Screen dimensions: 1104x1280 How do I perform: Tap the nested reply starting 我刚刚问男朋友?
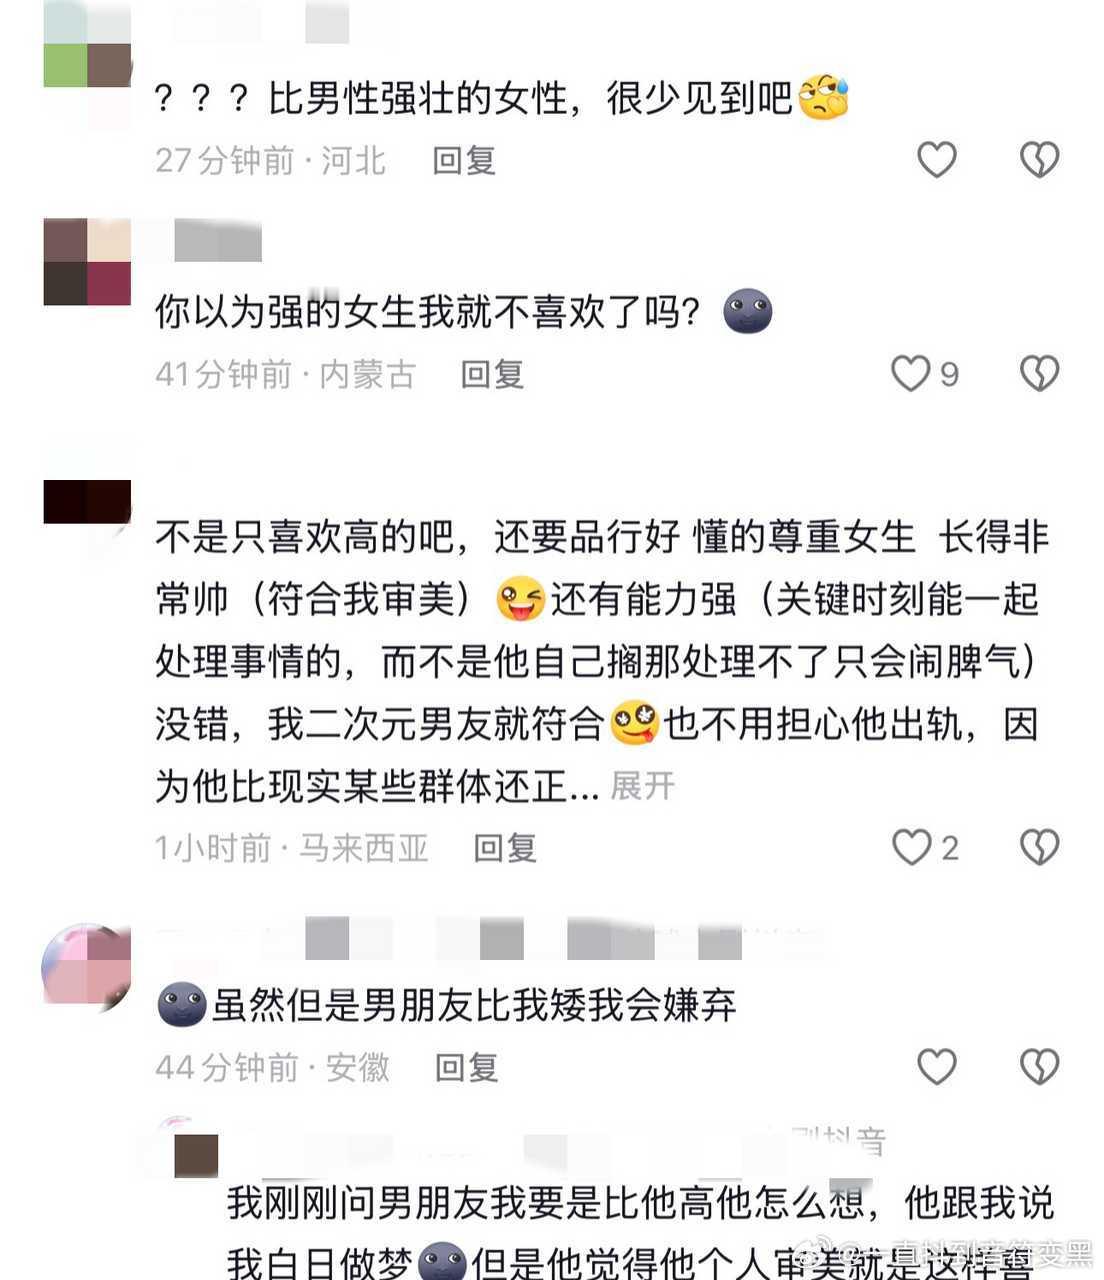[640, 1232]
